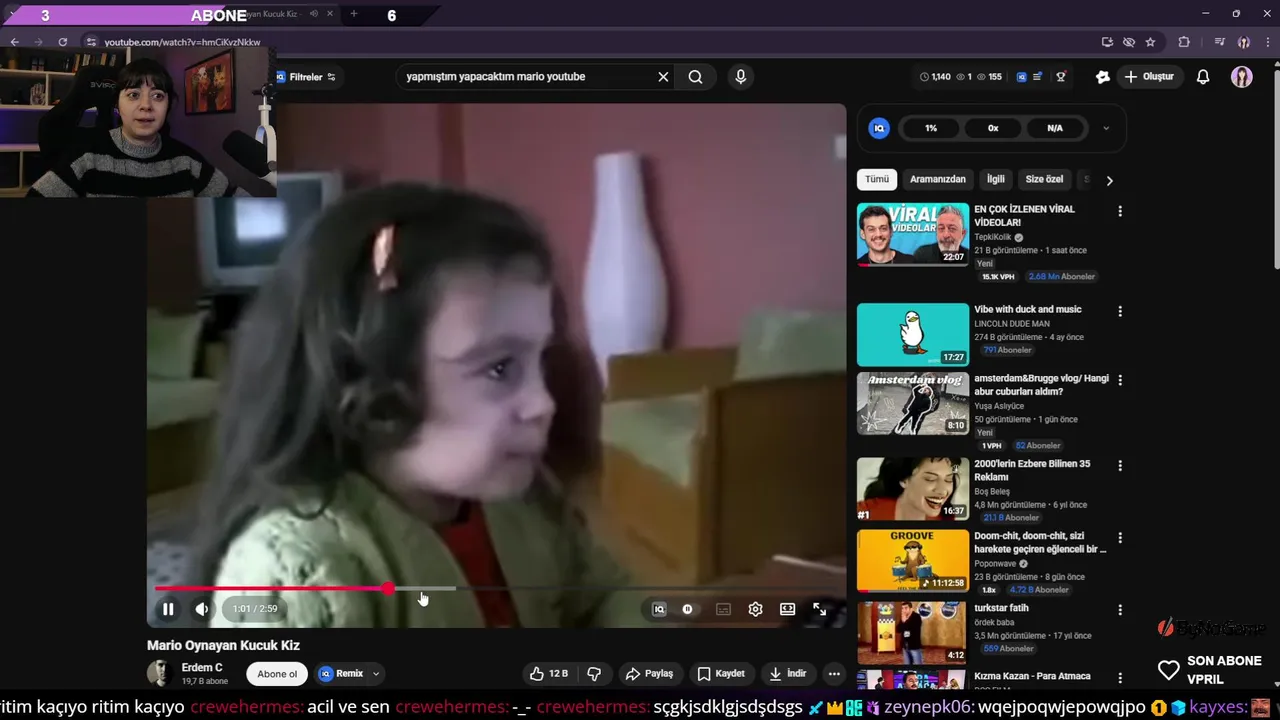Open YouTube notifications bell
The height and width of the screenshot is (720, 1280).
1203,77
